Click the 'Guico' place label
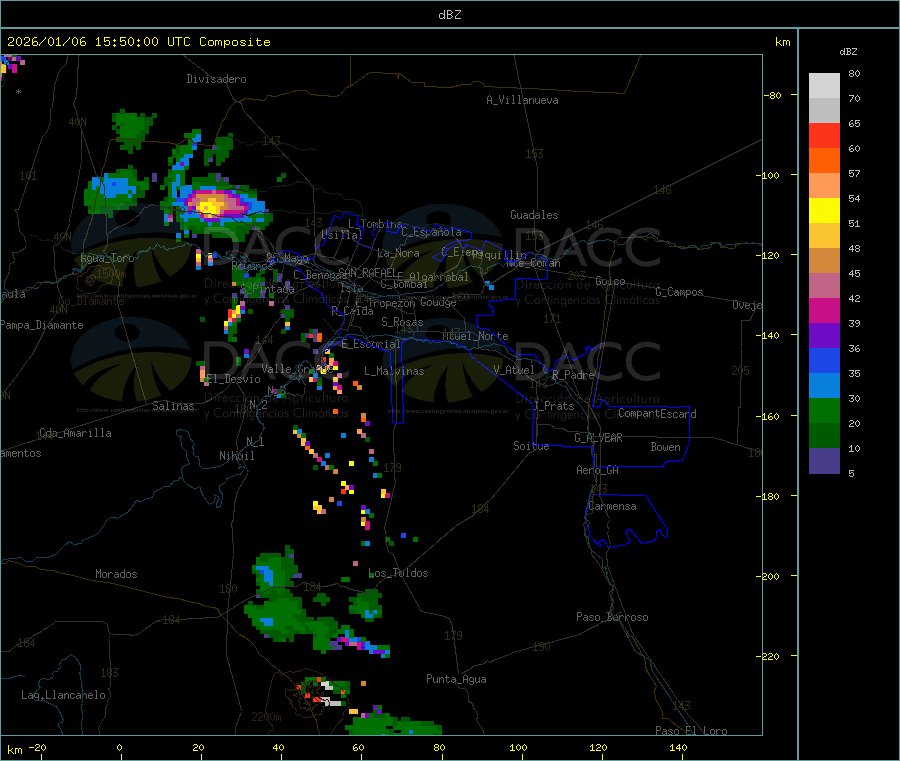Image resolution: width=900 pixels, height=761 pixels. 610,281
